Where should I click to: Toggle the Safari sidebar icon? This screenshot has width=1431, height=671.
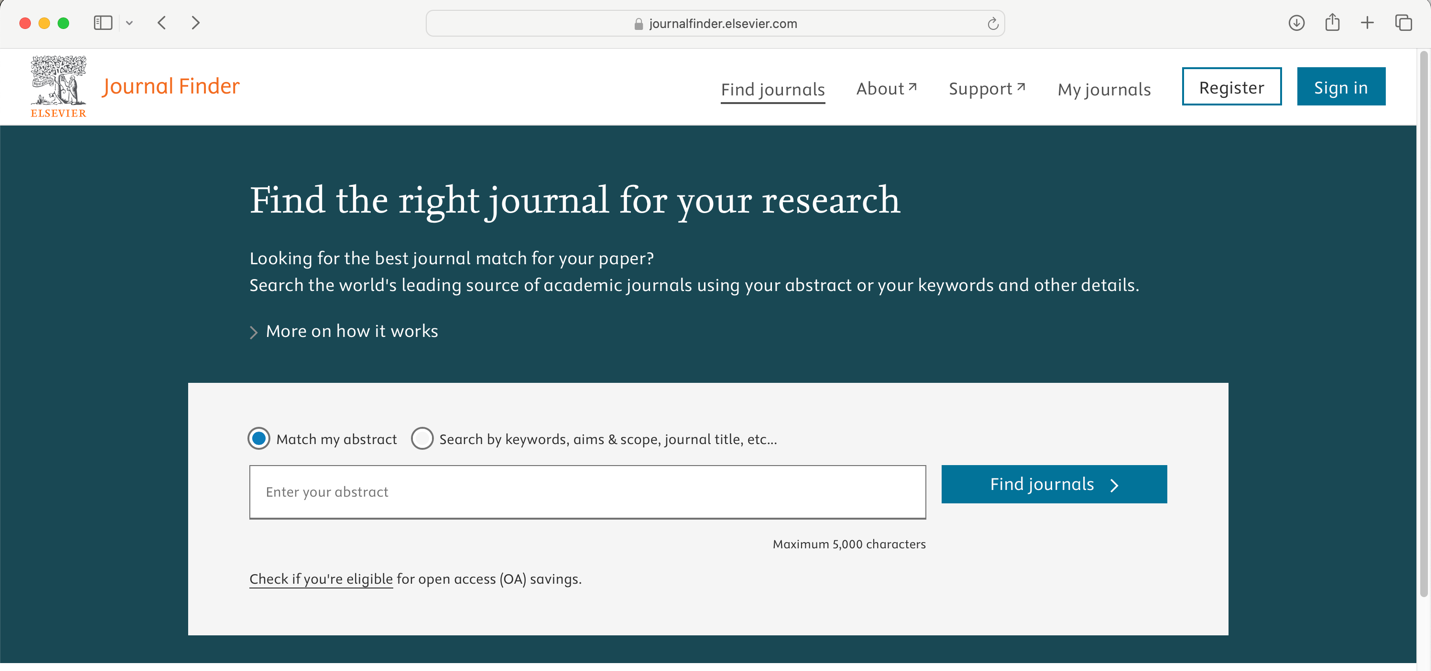pos(103,22)
